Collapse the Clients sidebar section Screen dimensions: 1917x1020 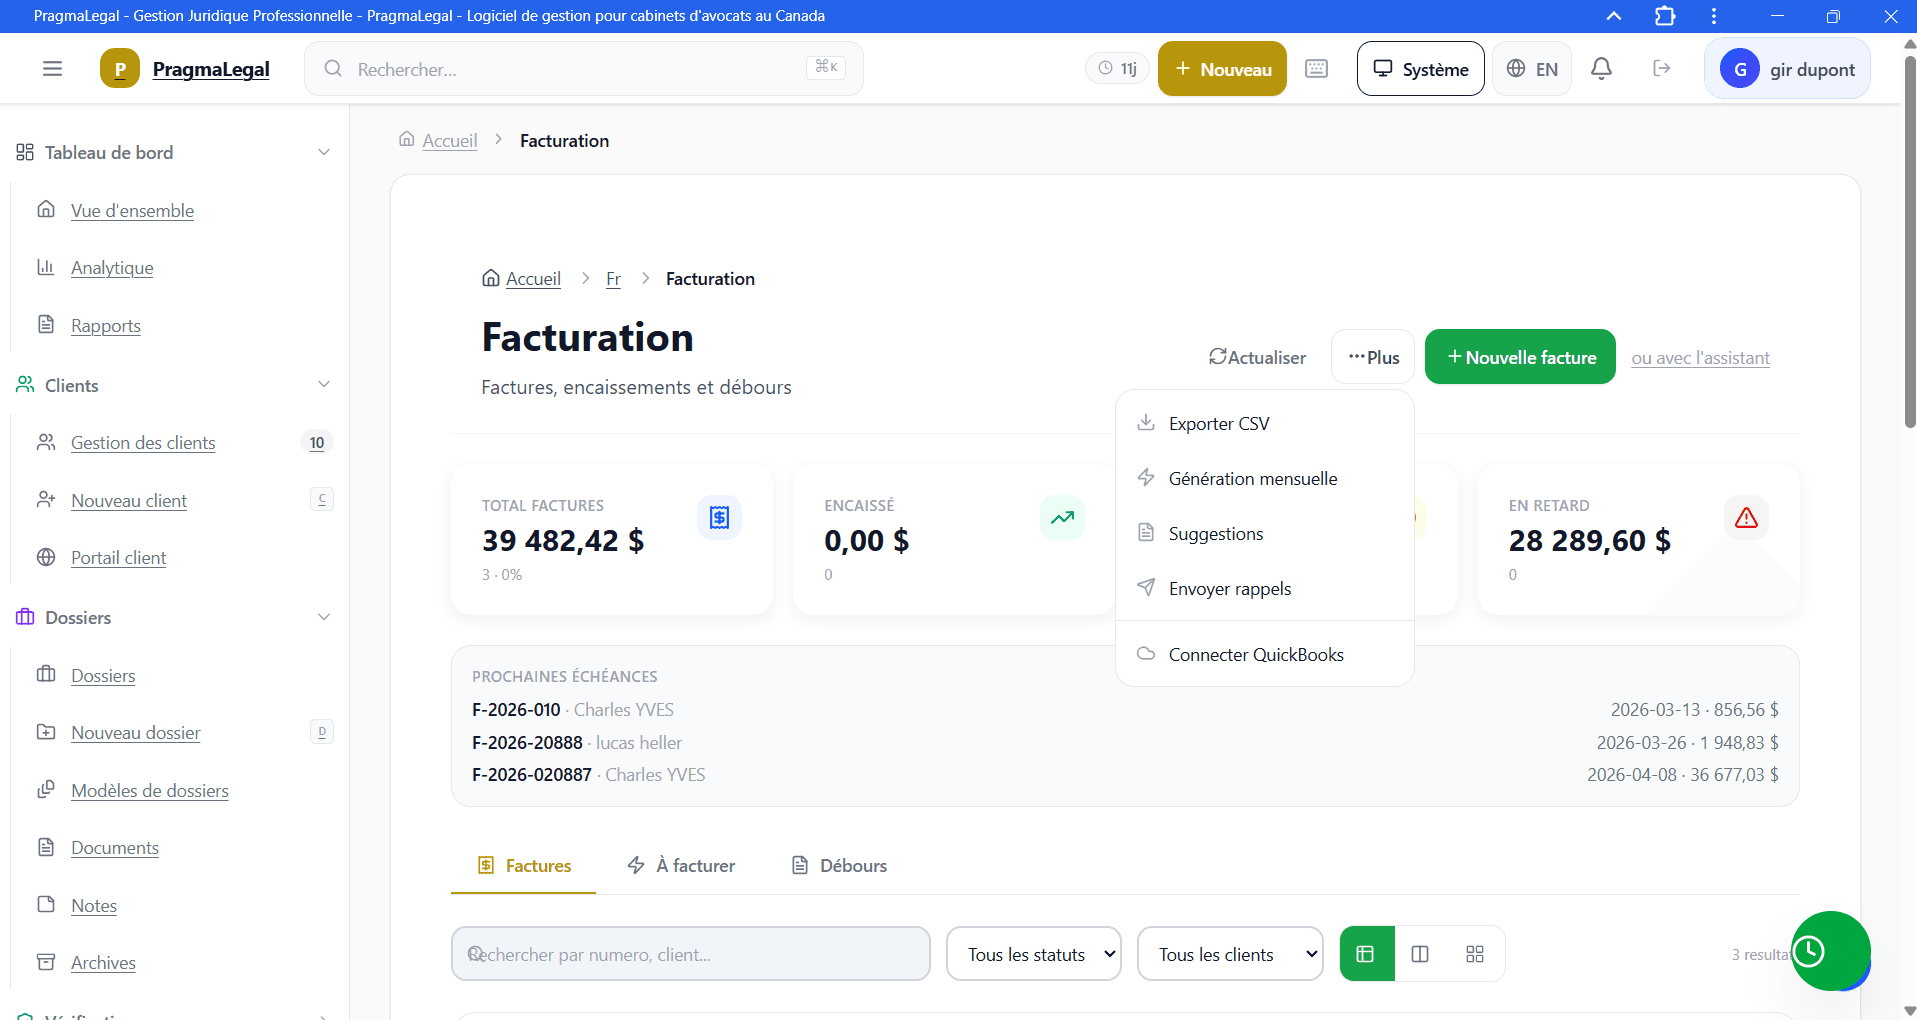[324, 385]
